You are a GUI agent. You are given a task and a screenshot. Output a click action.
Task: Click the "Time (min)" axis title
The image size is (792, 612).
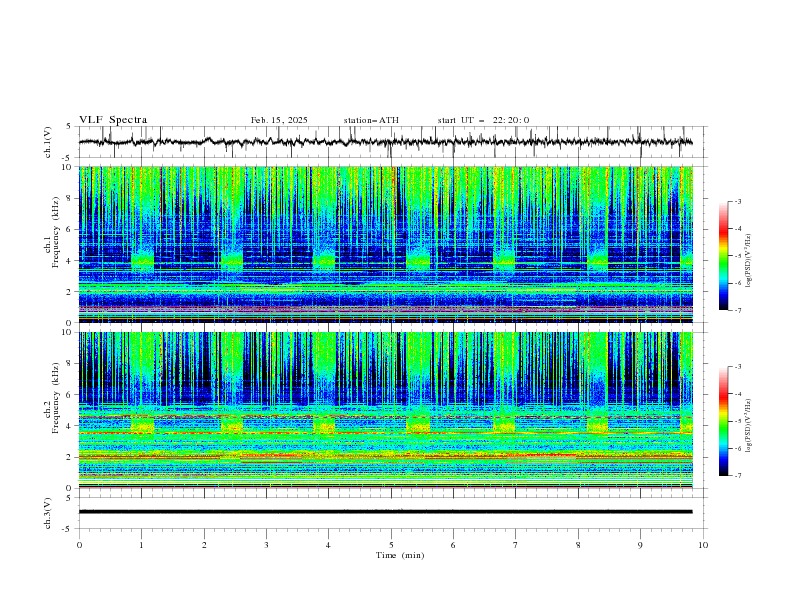(x=400, y=555)
